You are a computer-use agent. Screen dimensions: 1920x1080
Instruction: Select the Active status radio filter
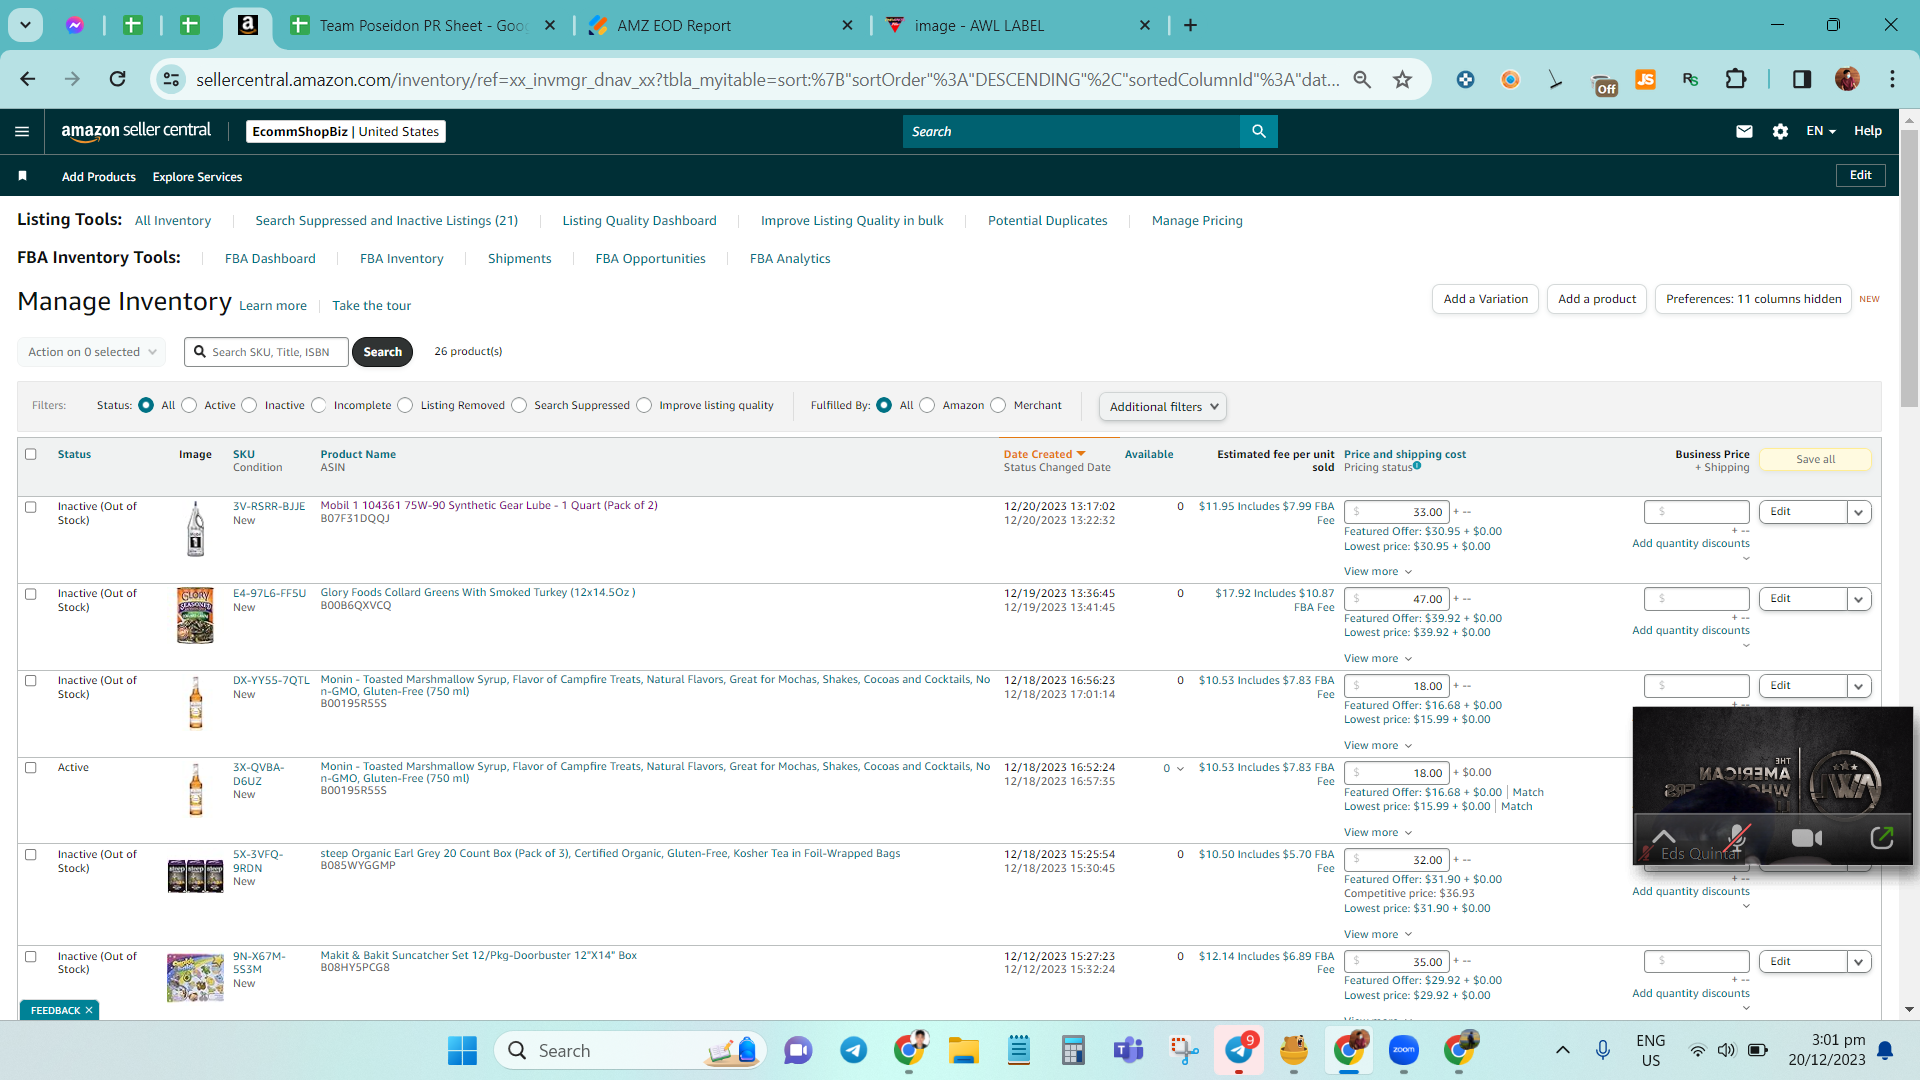(189, 405)
